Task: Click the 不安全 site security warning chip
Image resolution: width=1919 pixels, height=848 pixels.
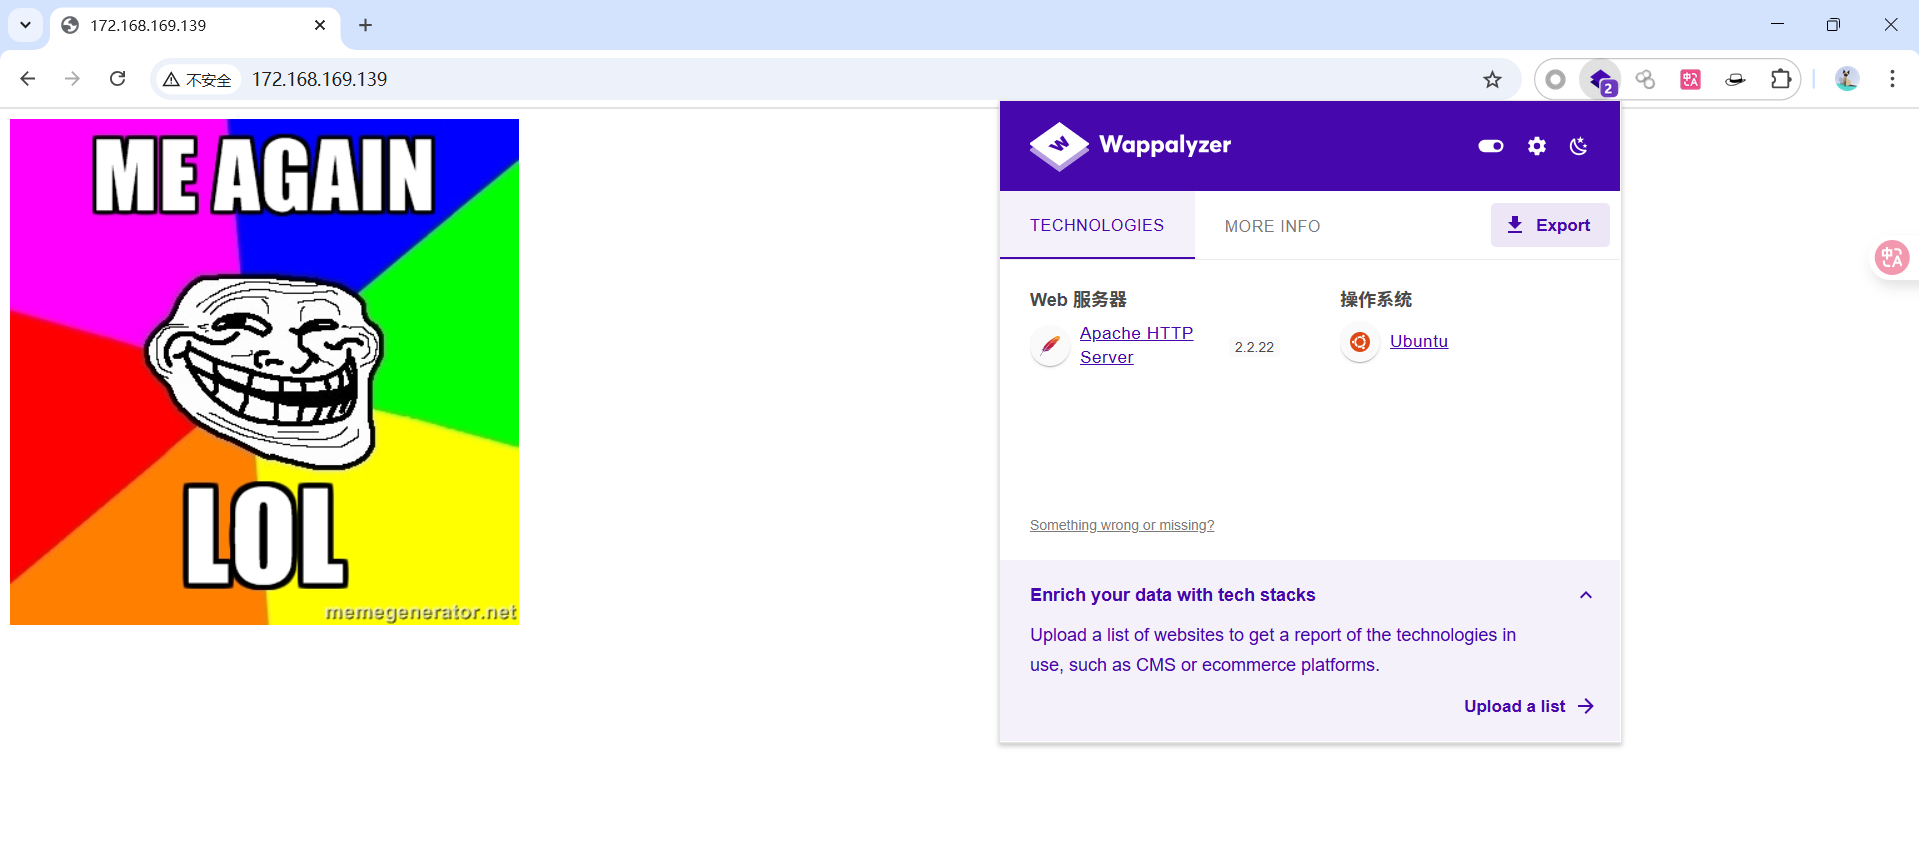Action: point(197,80)
